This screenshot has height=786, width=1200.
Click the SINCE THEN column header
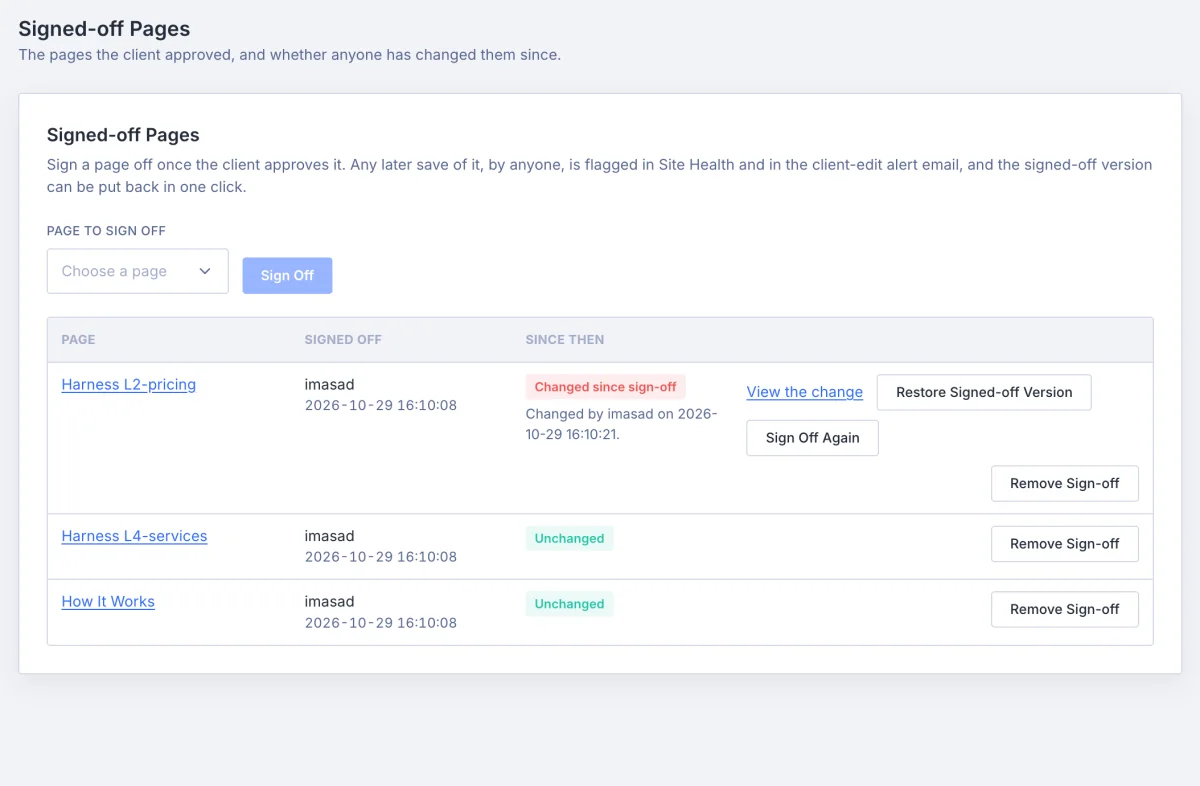(x=565, y=340)
